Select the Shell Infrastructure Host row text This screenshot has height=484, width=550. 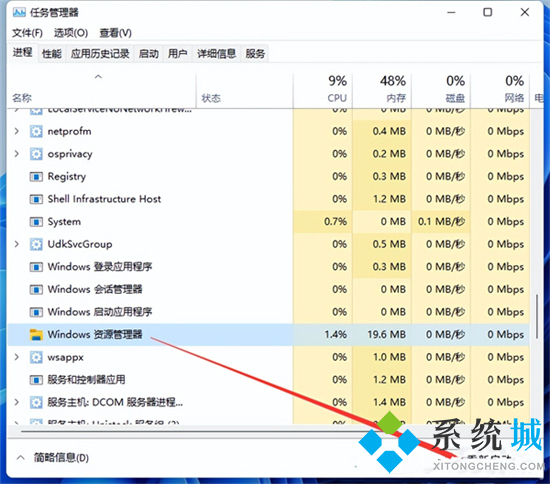[104, 199]
